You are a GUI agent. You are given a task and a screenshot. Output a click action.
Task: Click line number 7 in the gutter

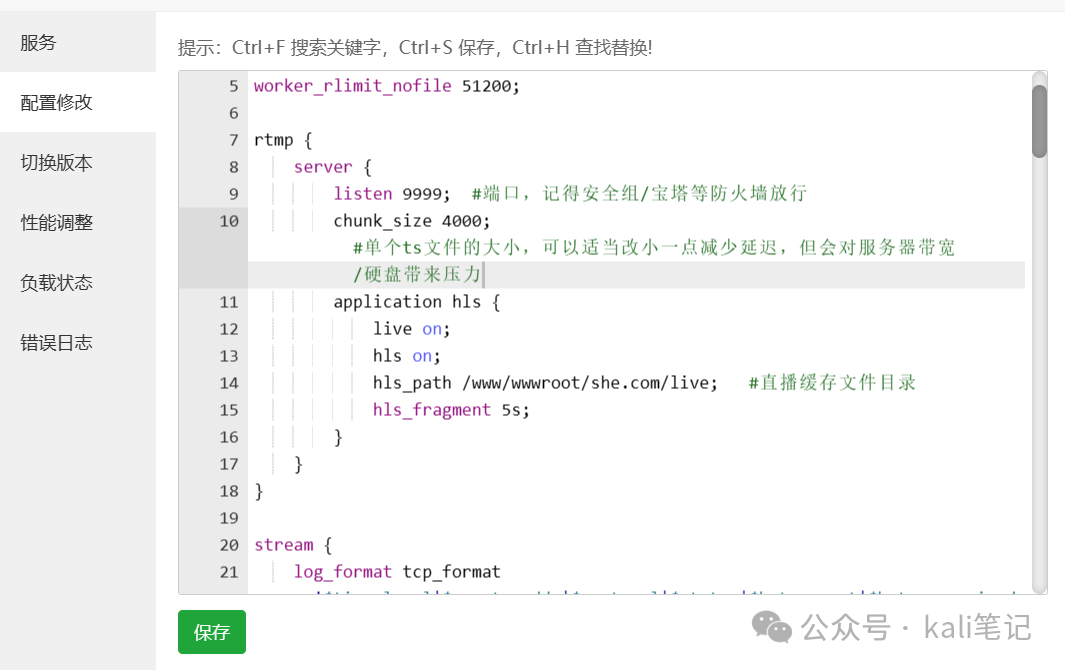[233, 140]
